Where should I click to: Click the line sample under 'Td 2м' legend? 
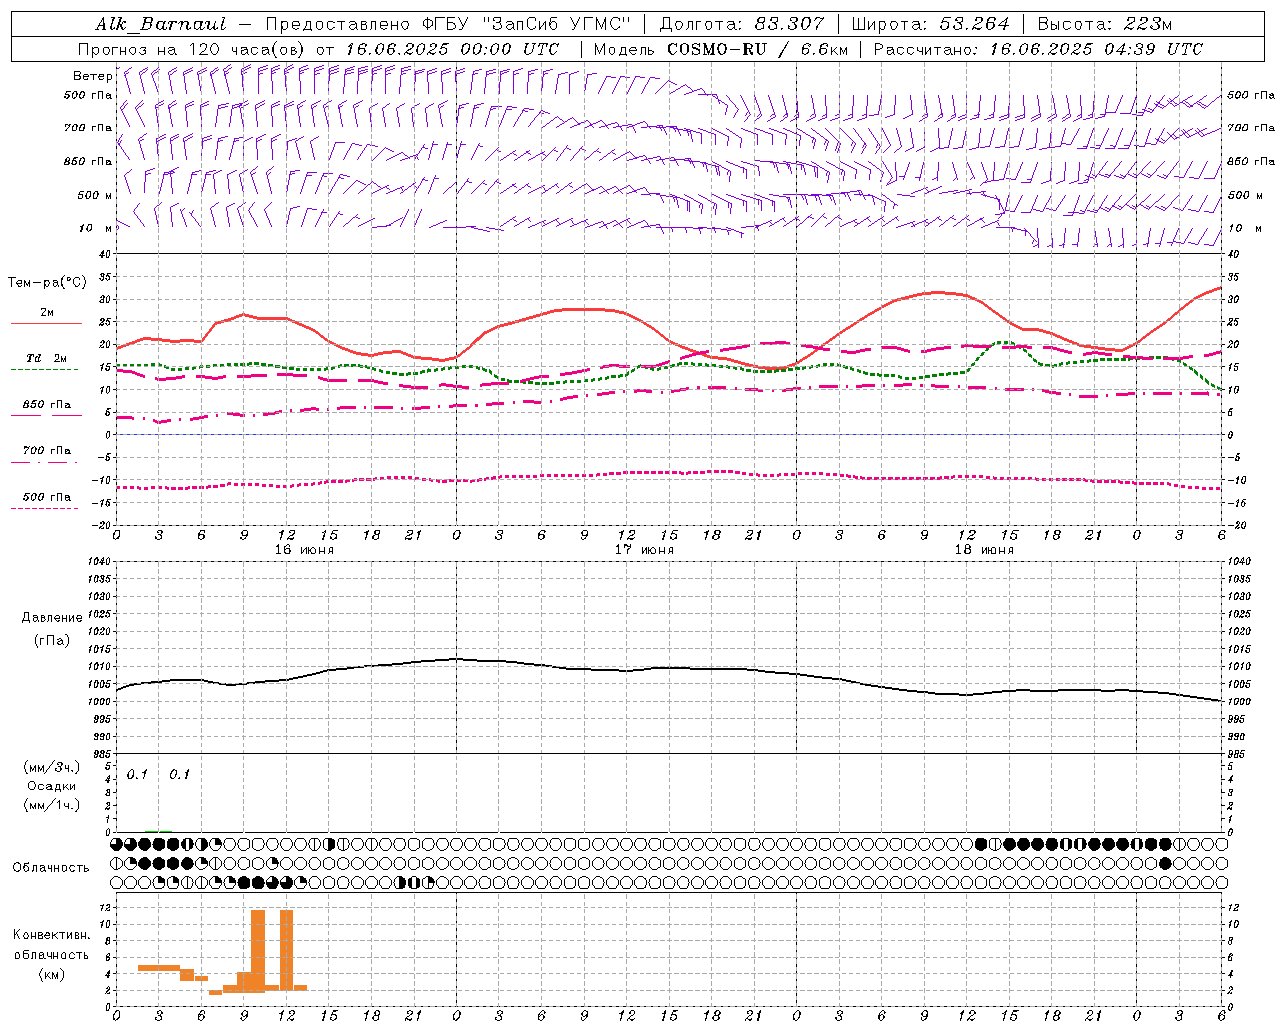coord(45,370)
